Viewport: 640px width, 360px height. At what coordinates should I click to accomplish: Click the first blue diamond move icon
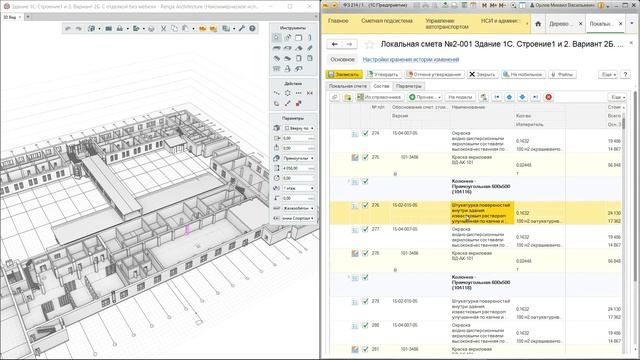tap(509, 97)
